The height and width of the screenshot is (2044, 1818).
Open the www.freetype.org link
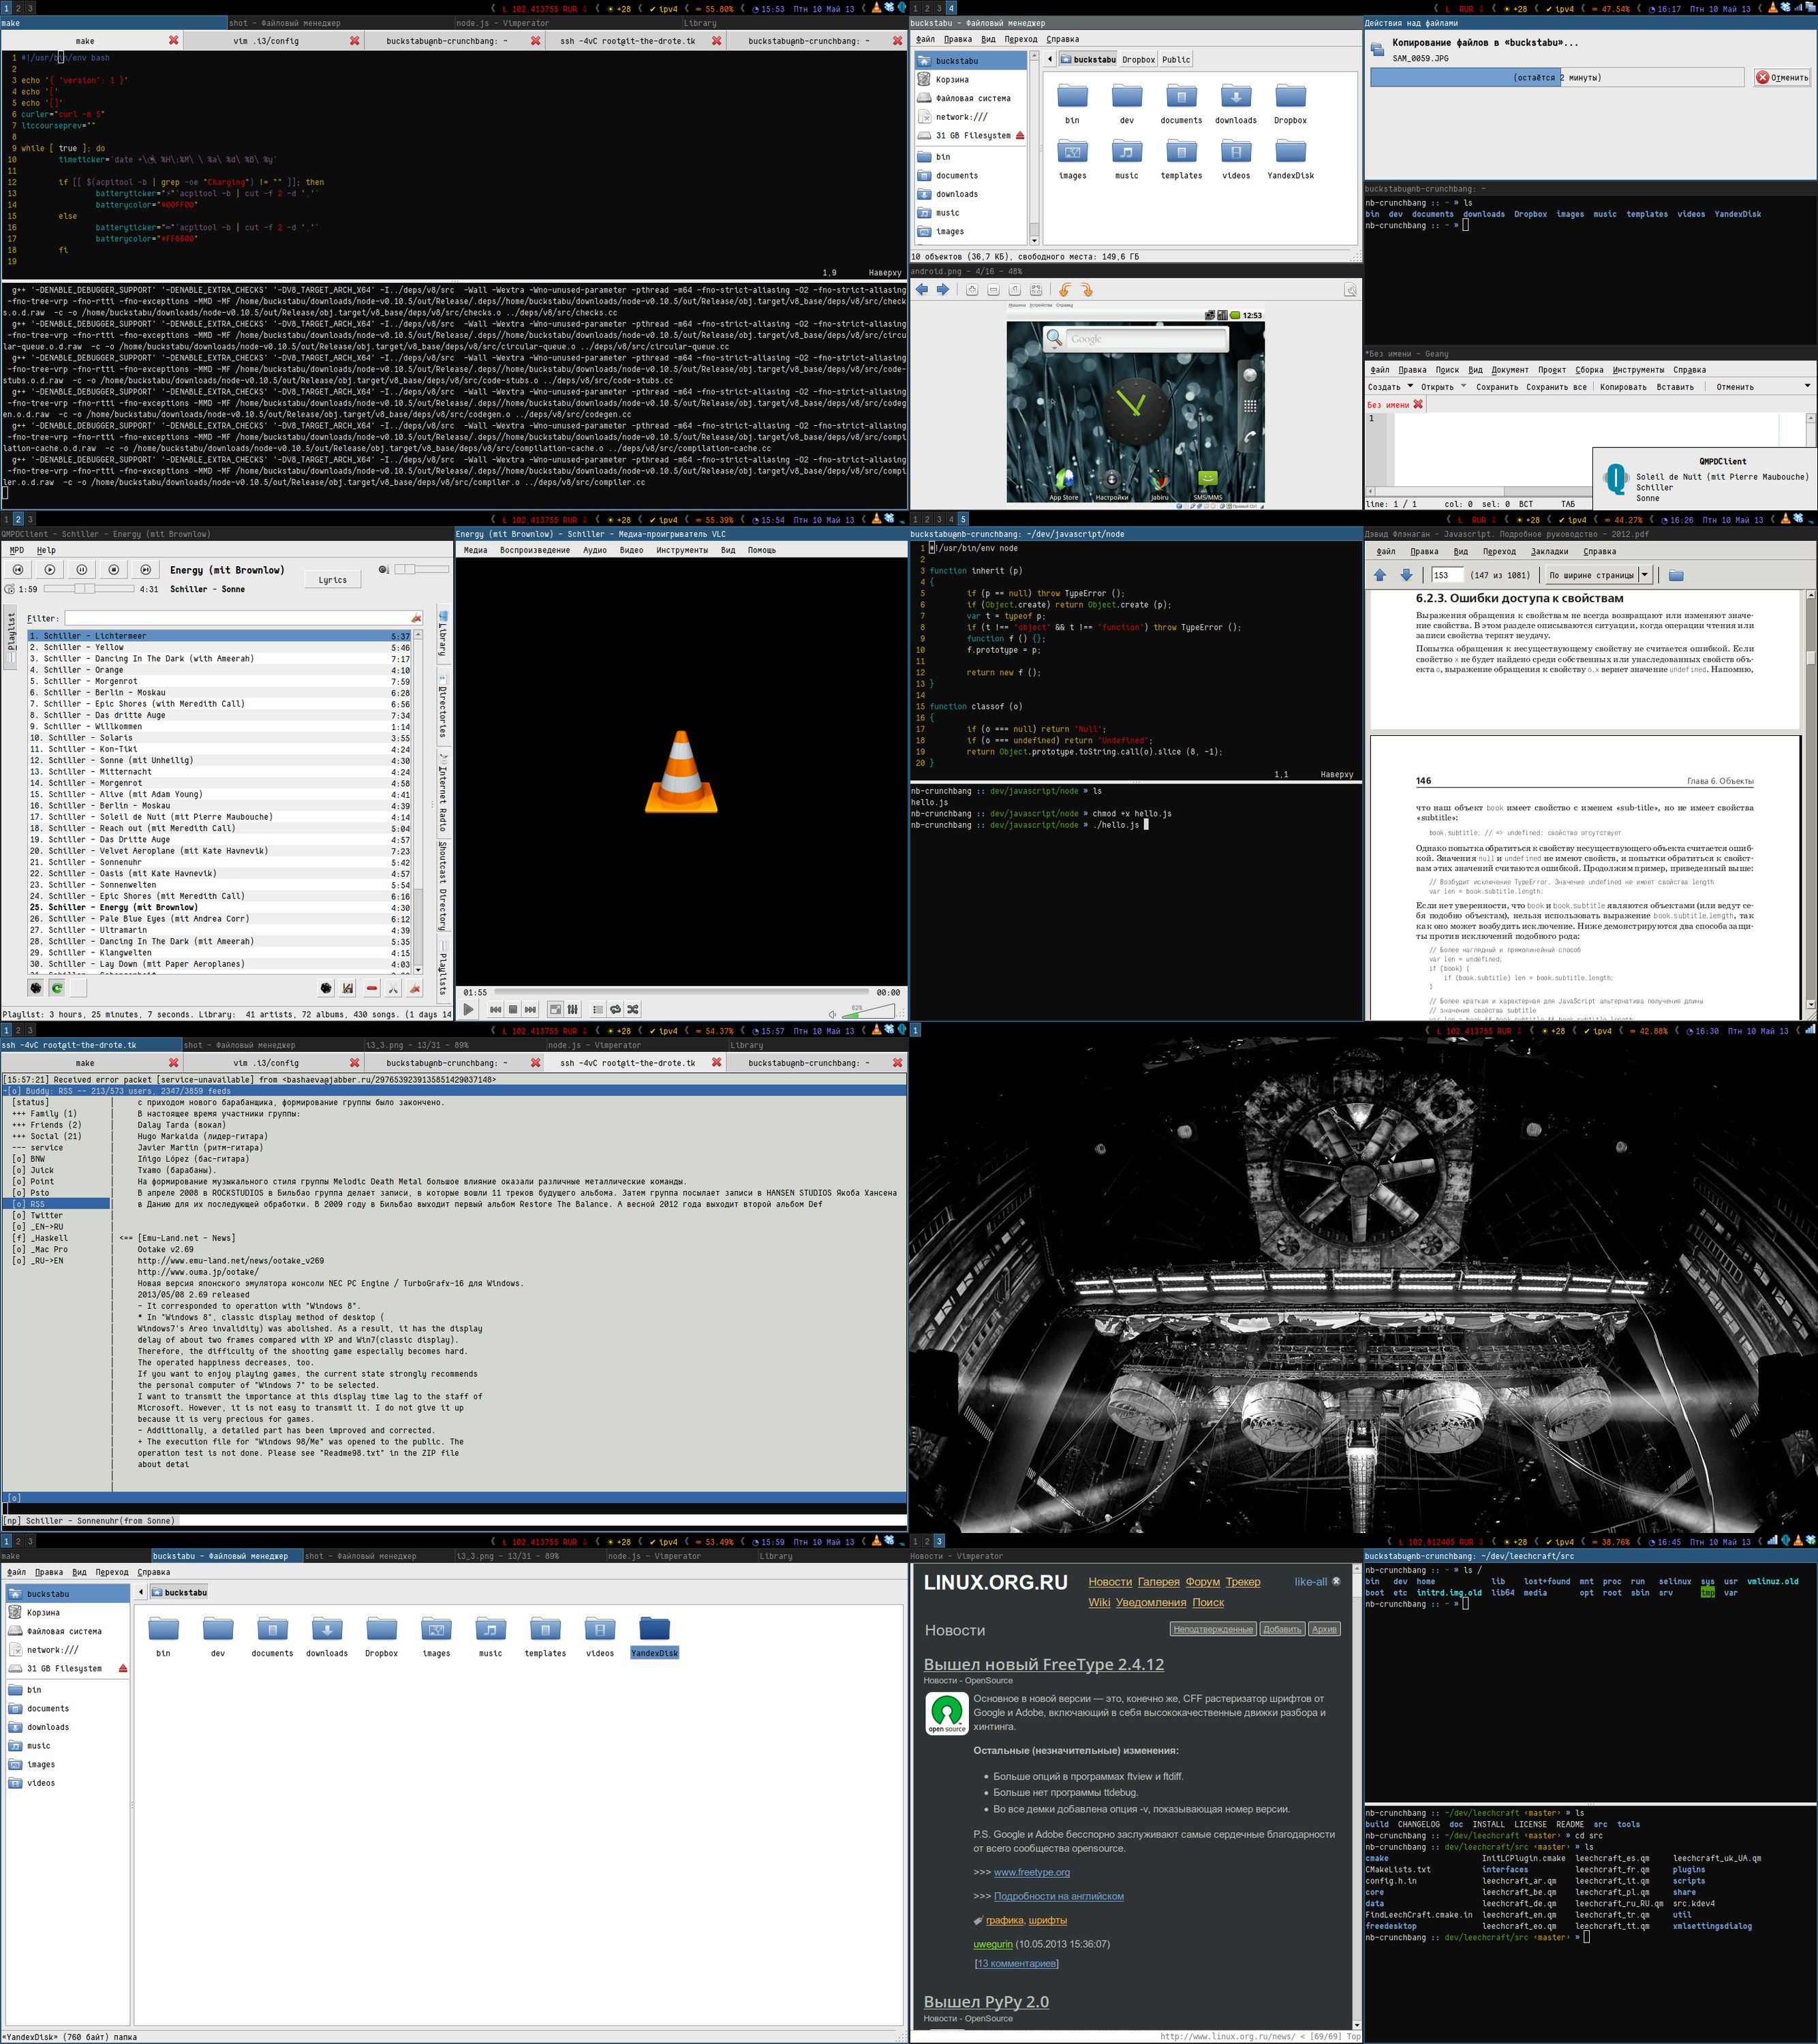(1032, 1872)
